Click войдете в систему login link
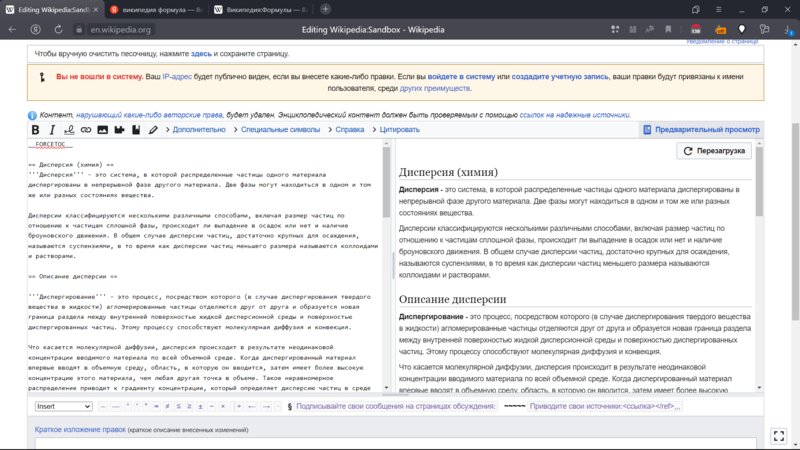Screen dimensions: 800x450 pyautogui.click(x=461, y=77)
